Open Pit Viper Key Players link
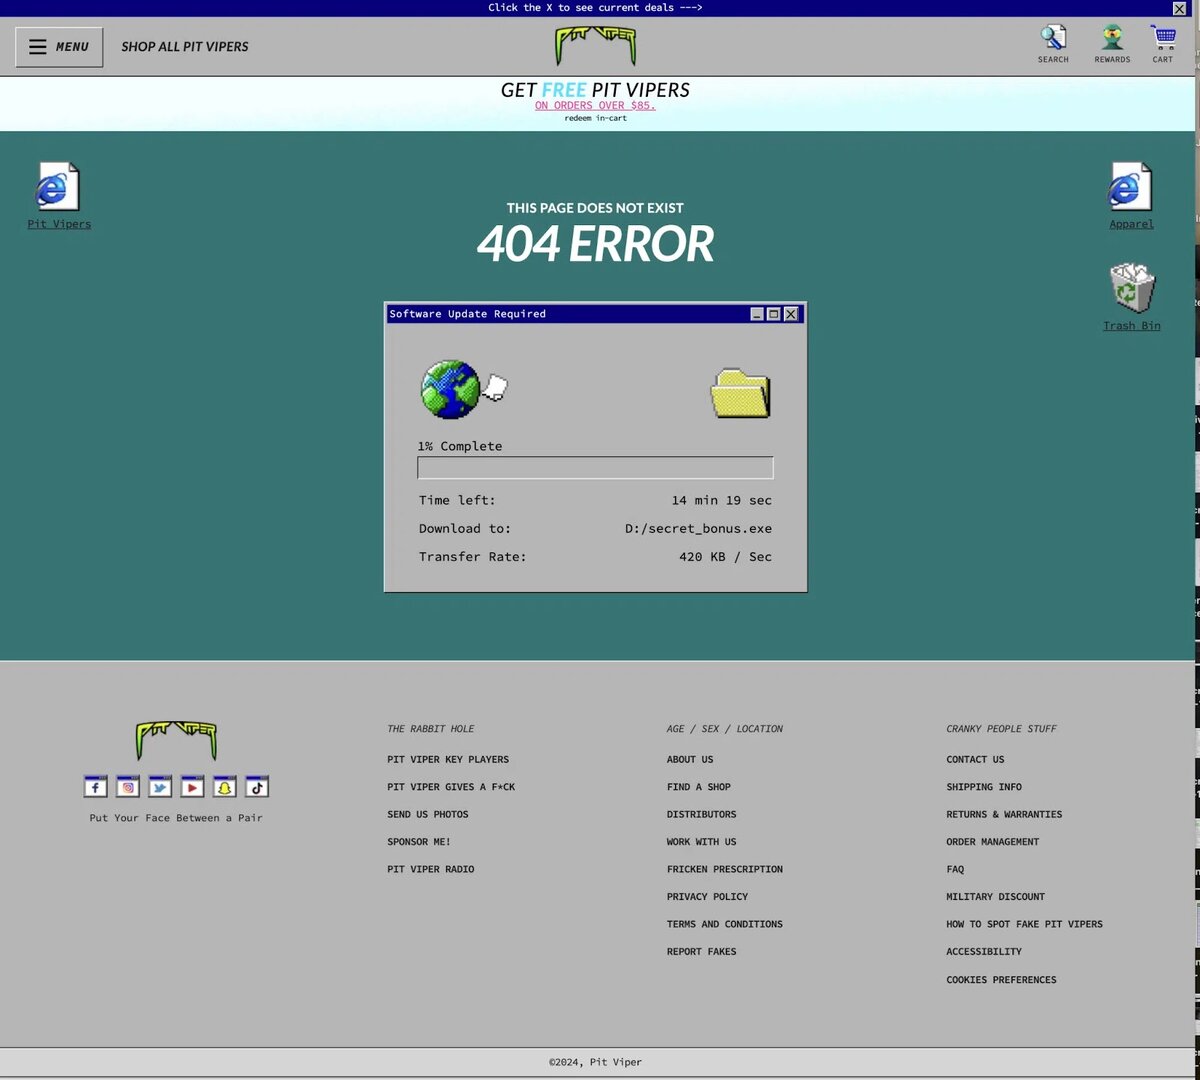This screenshot has height=1080, width=1200. pos(448,759)
